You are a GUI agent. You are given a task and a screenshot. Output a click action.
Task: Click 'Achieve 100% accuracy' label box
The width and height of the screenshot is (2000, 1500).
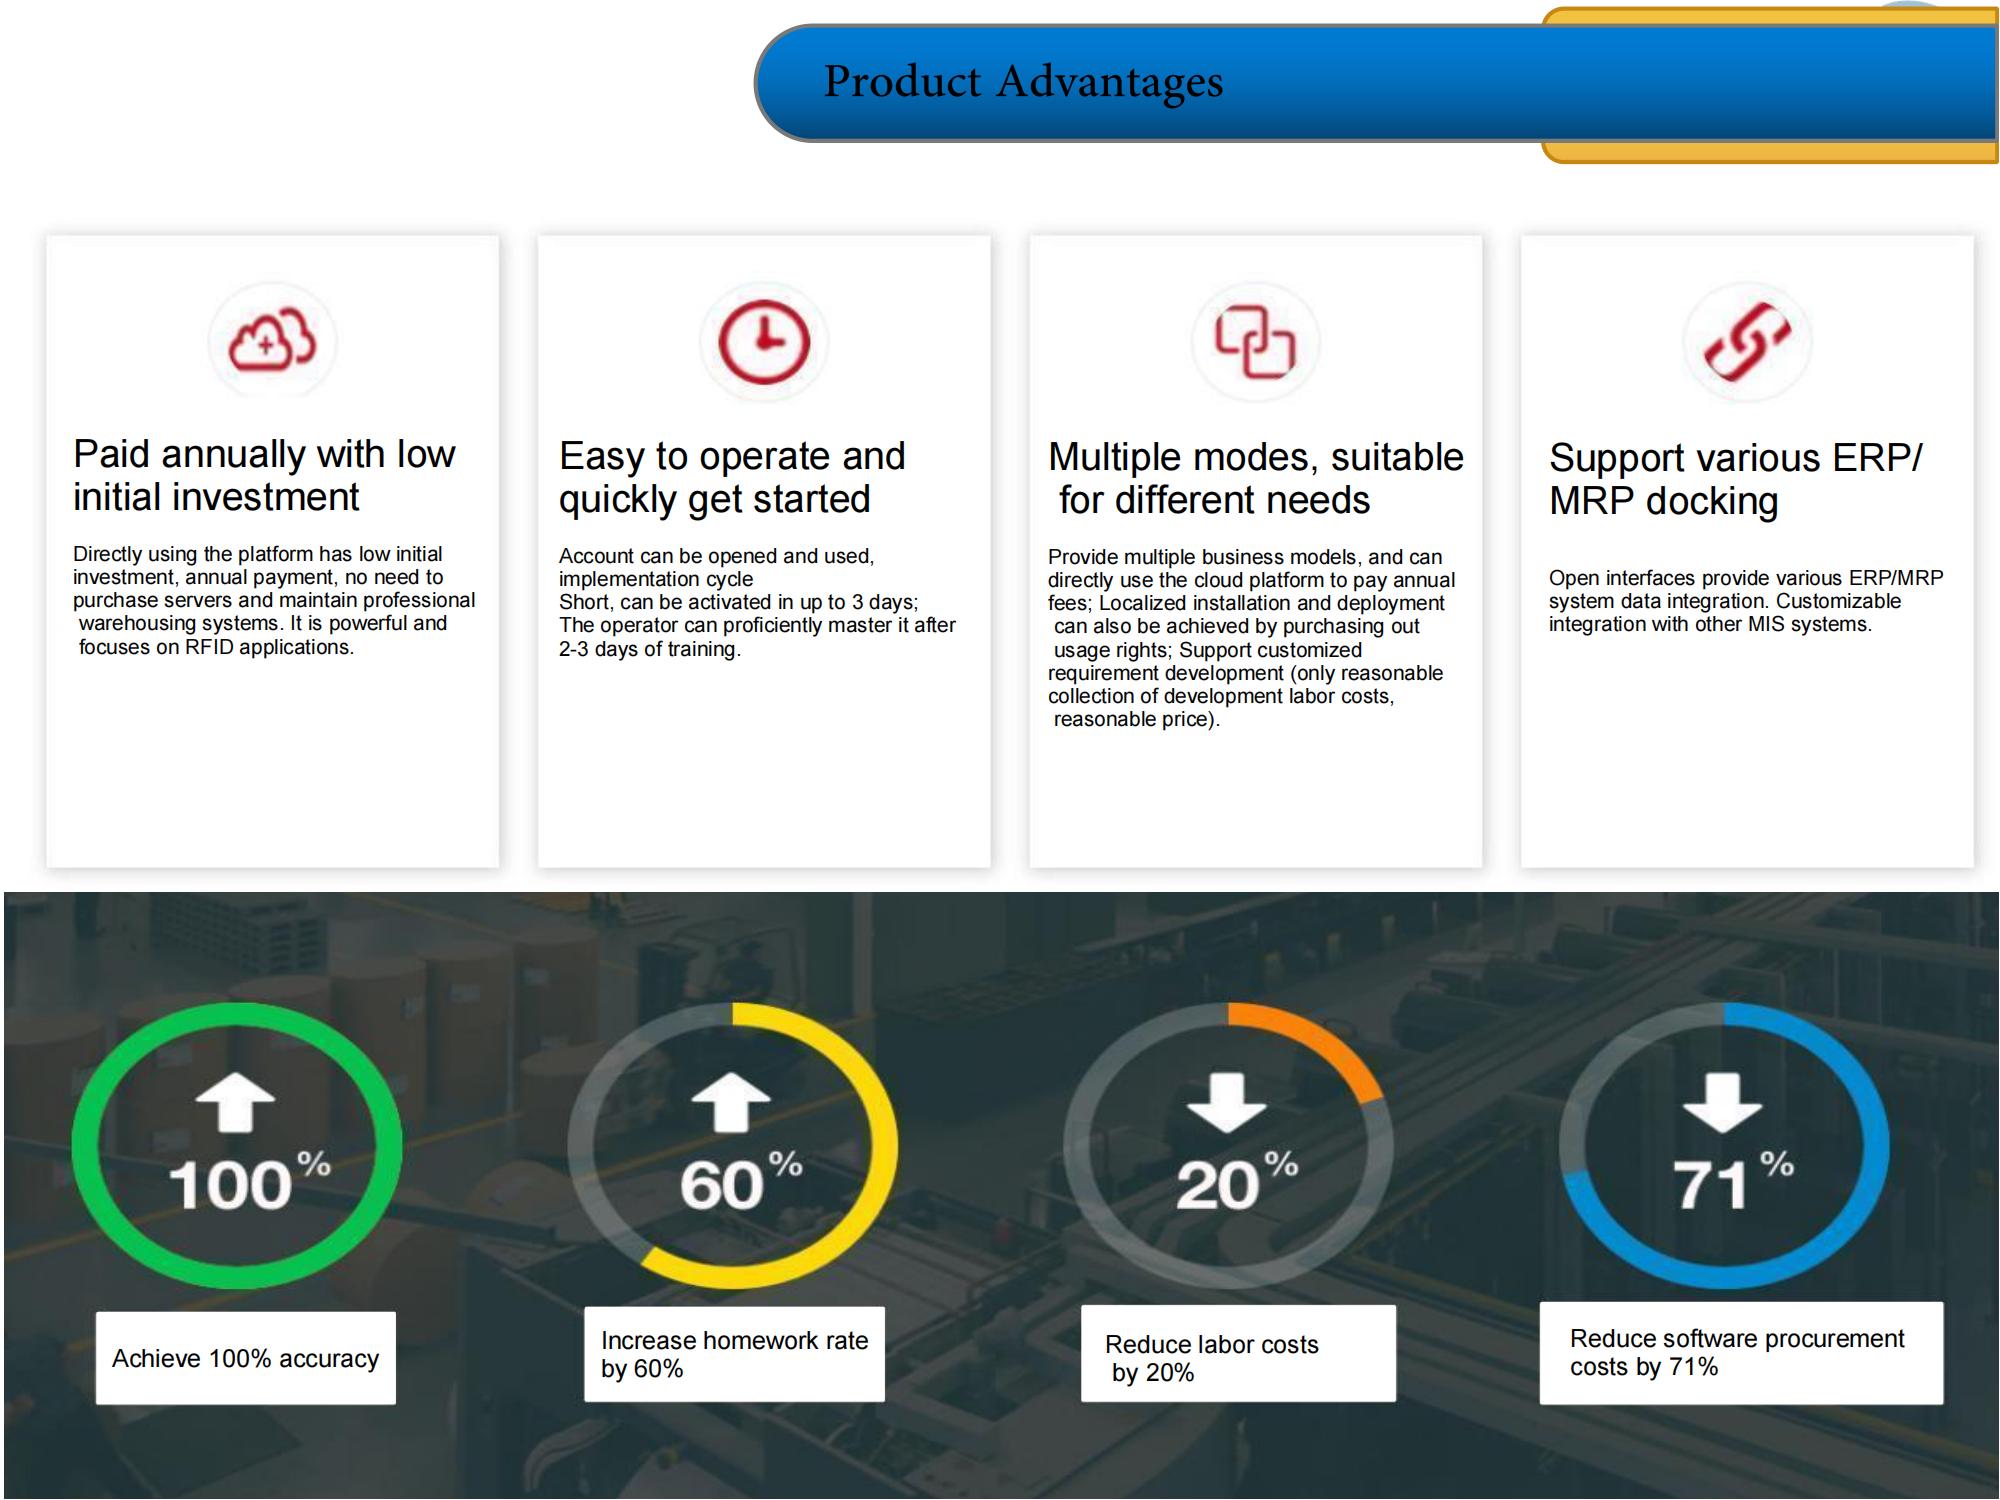tap(246, 1358)
